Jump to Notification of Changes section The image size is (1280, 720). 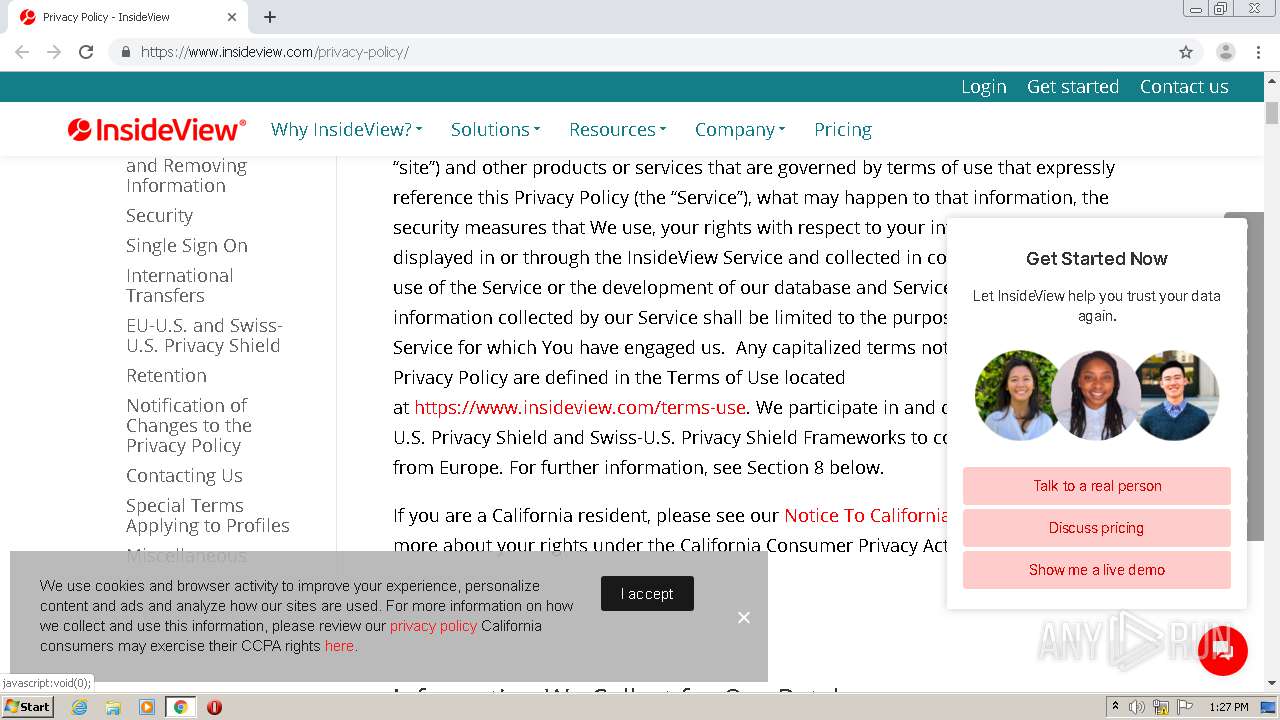pyautogui.click(x=189, y=425)
